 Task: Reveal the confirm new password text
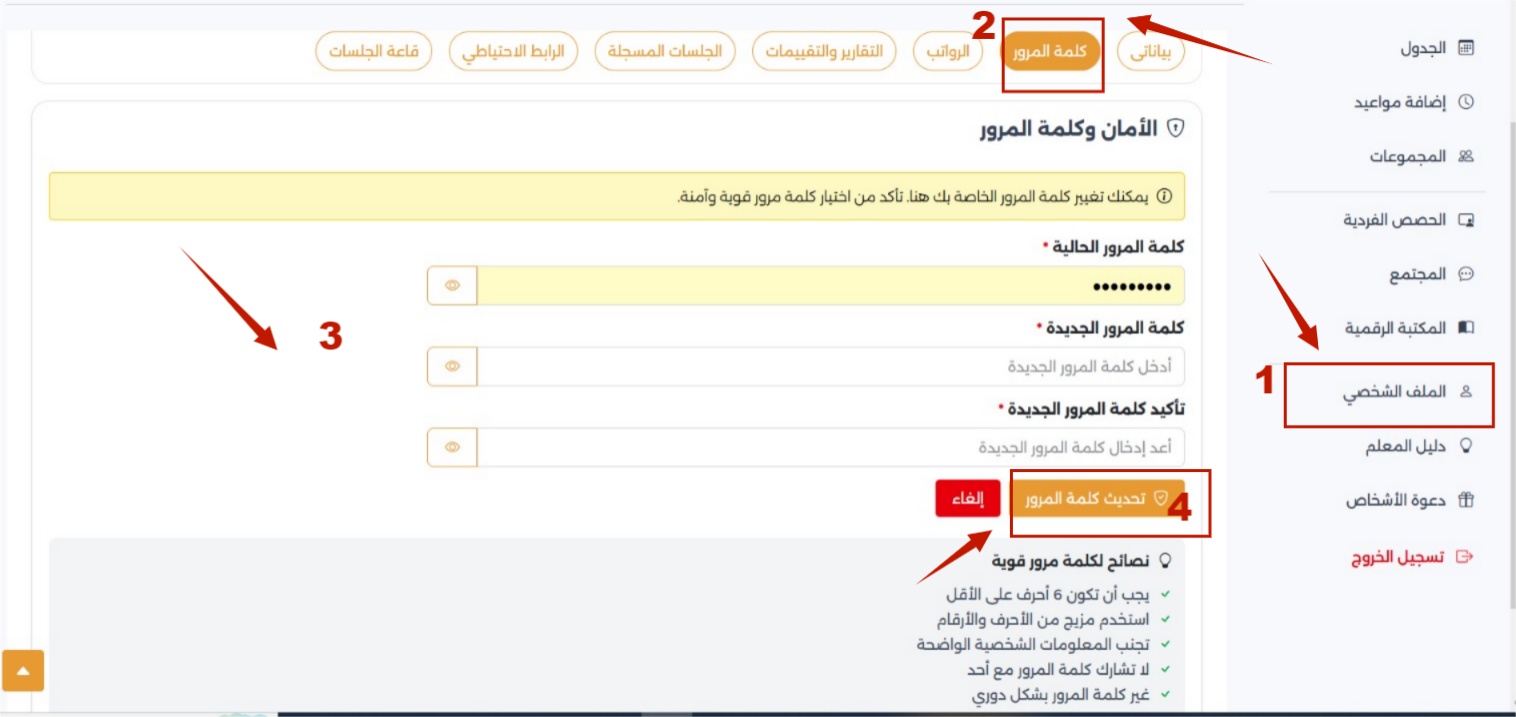pos(452,447)
